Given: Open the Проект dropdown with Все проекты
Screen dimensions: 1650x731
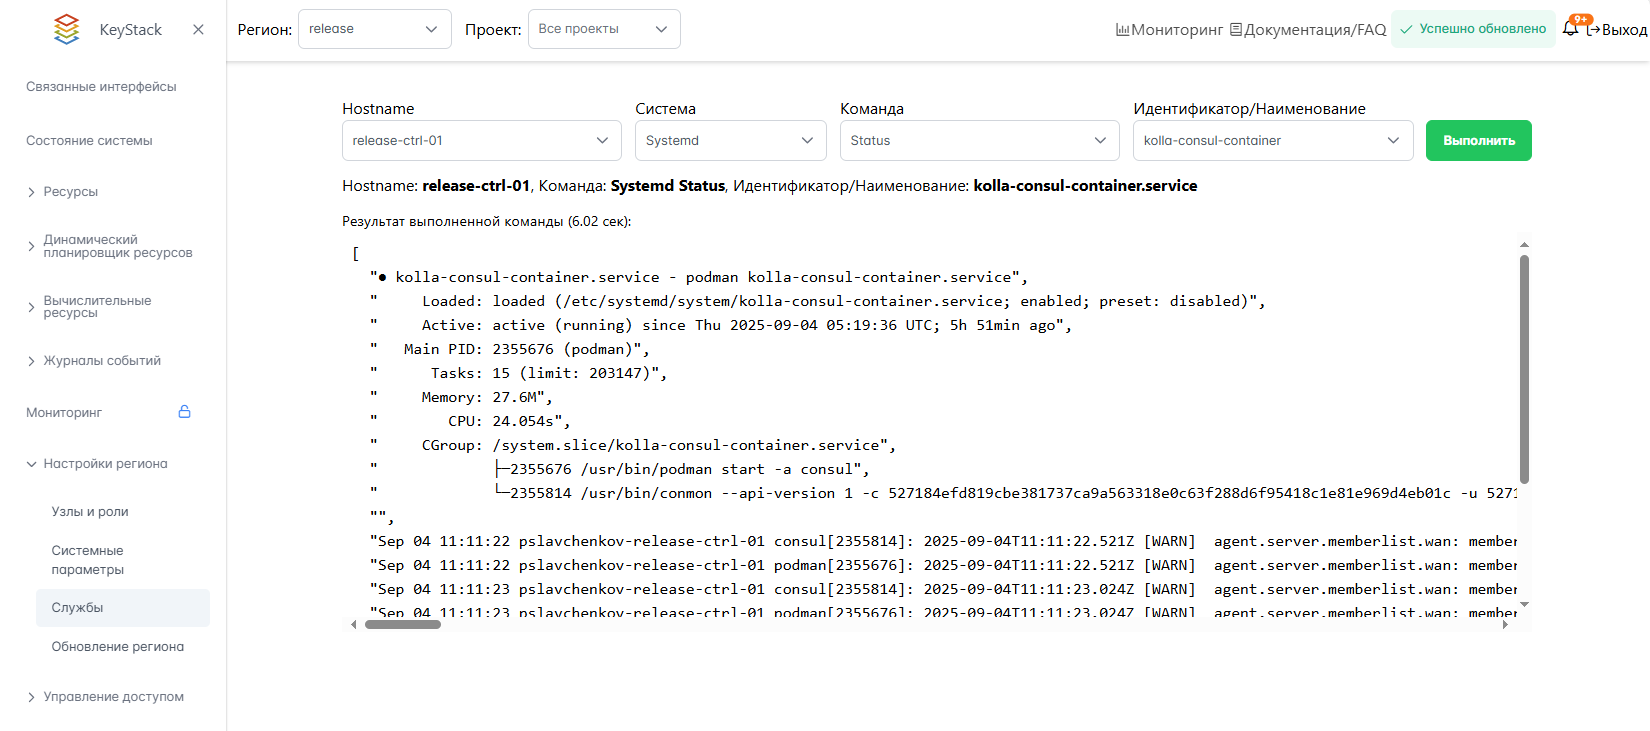Looking at the screenshot, I should pyautogui.click(x=603, y=29).
